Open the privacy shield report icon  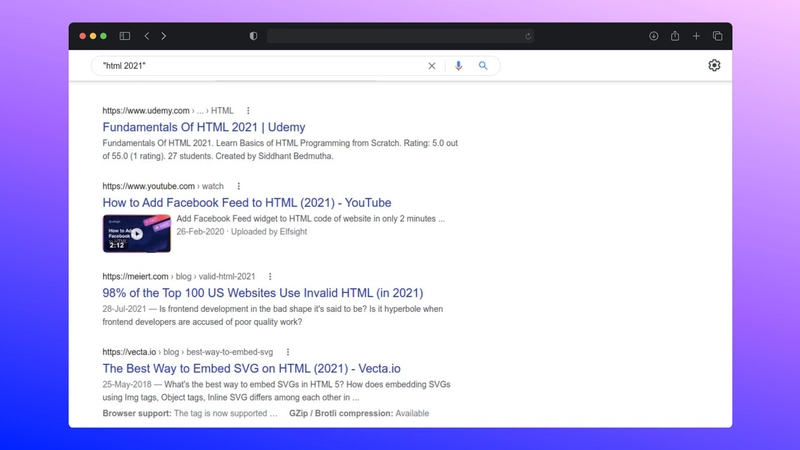pos(254,36)
